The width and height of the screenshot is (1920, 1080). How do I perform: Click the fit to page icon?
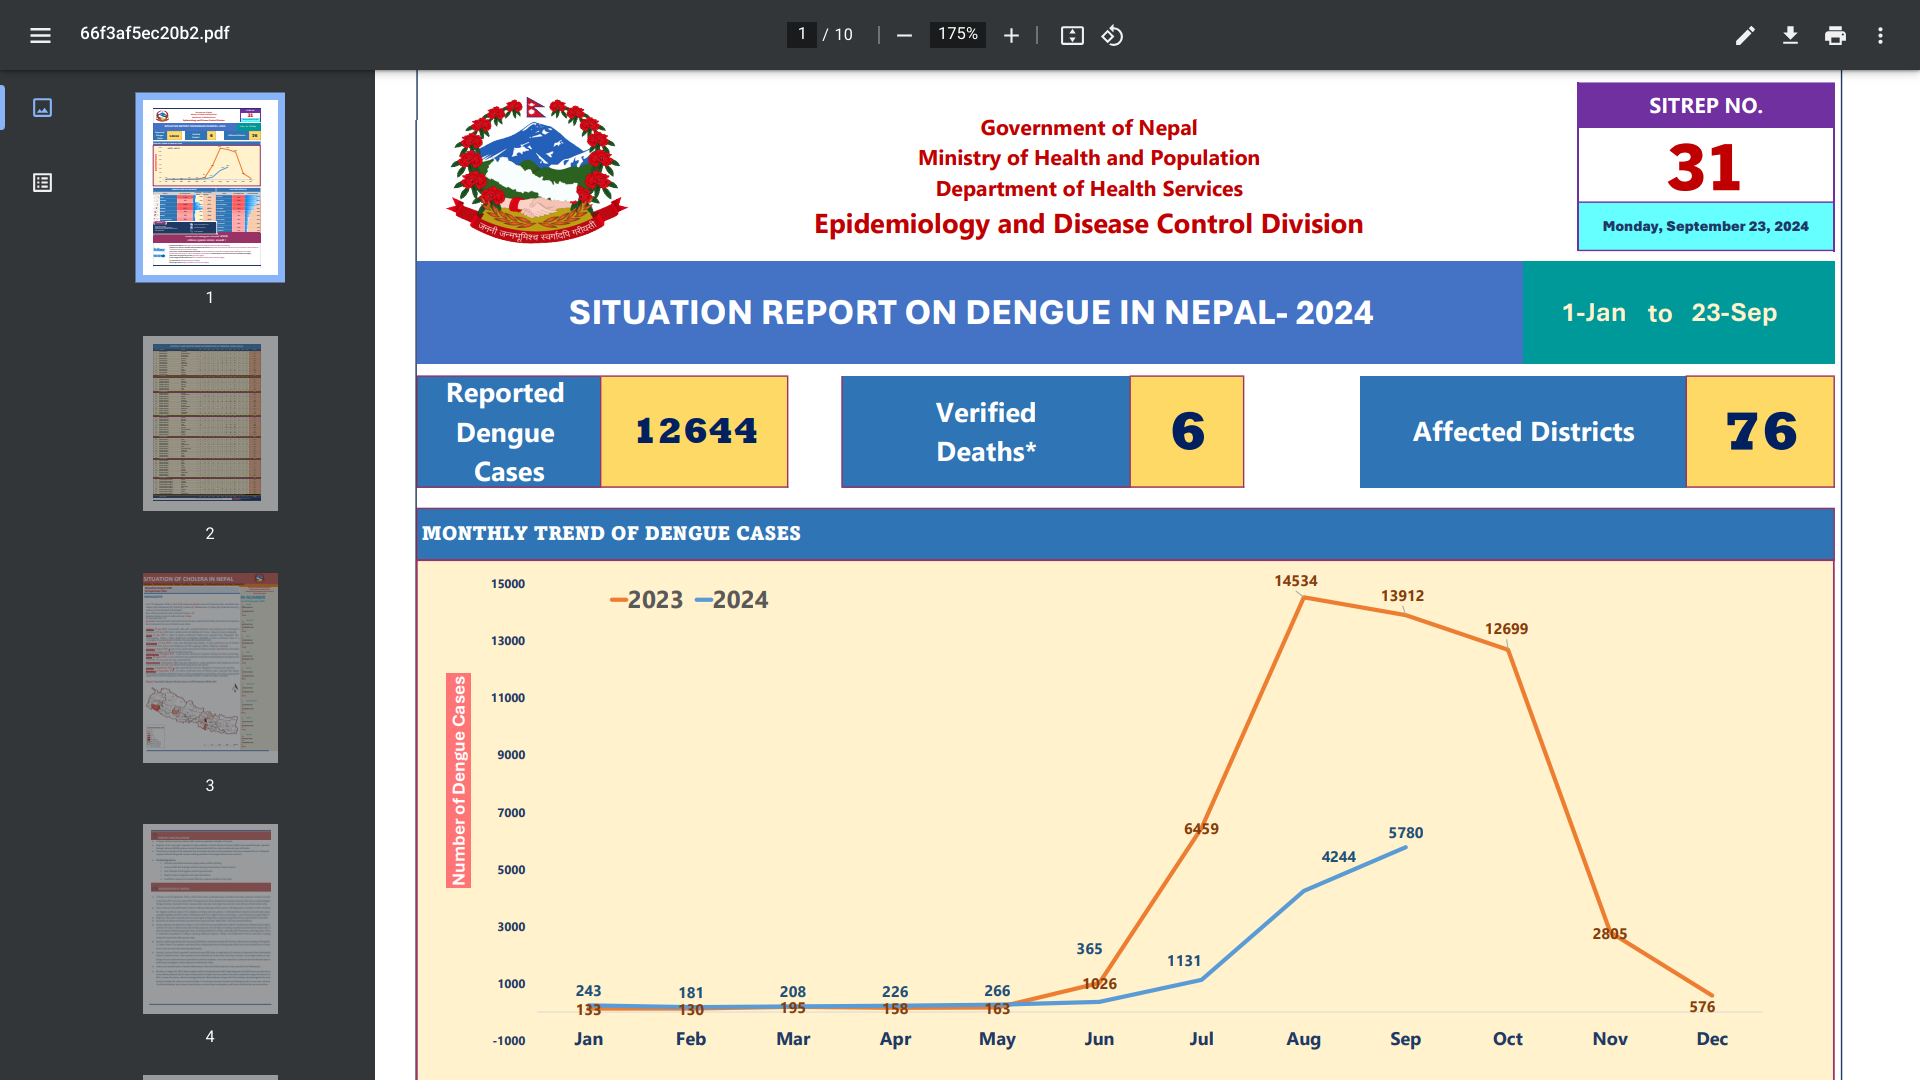point(1072,35)
